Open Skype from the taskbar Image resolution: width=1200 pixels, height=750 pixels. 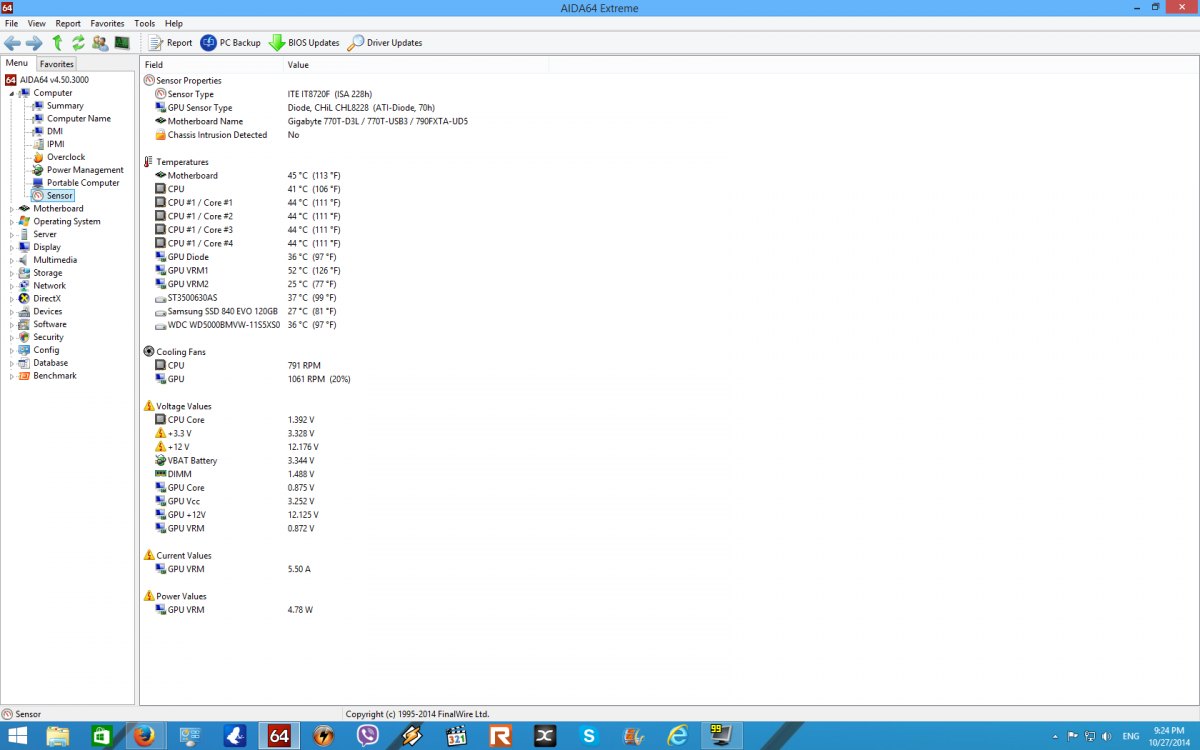[x=589, y=736]
